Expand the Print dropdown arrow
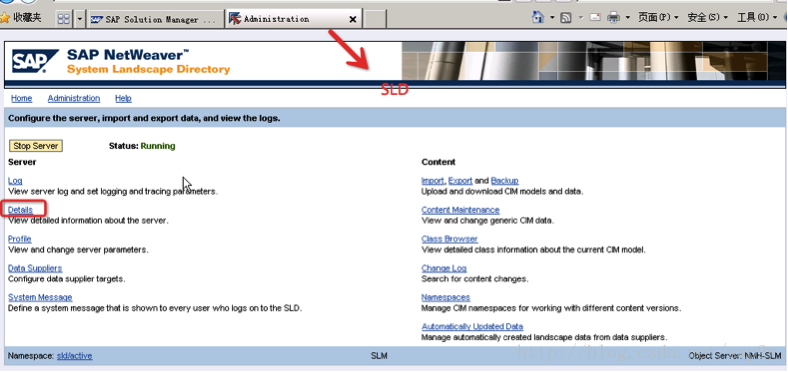788x372 pixels. click(628, 18)
